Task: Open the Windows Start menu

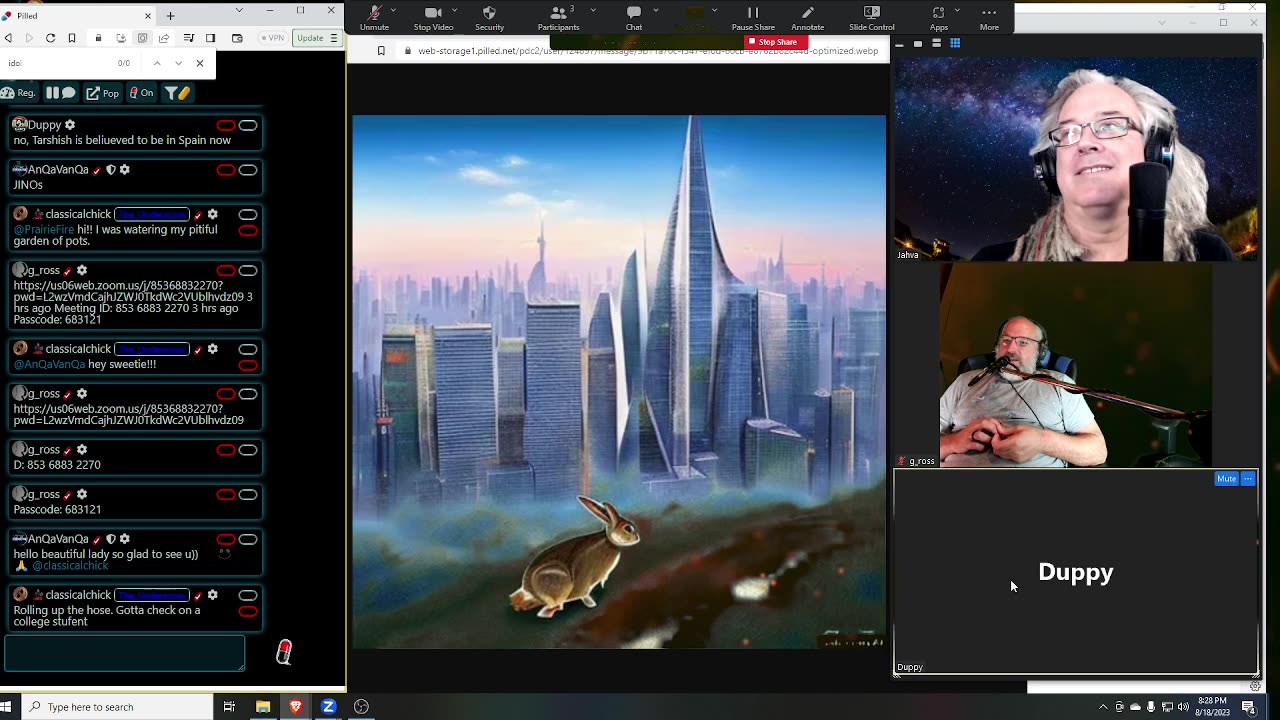Action: [x=8, y=707]
